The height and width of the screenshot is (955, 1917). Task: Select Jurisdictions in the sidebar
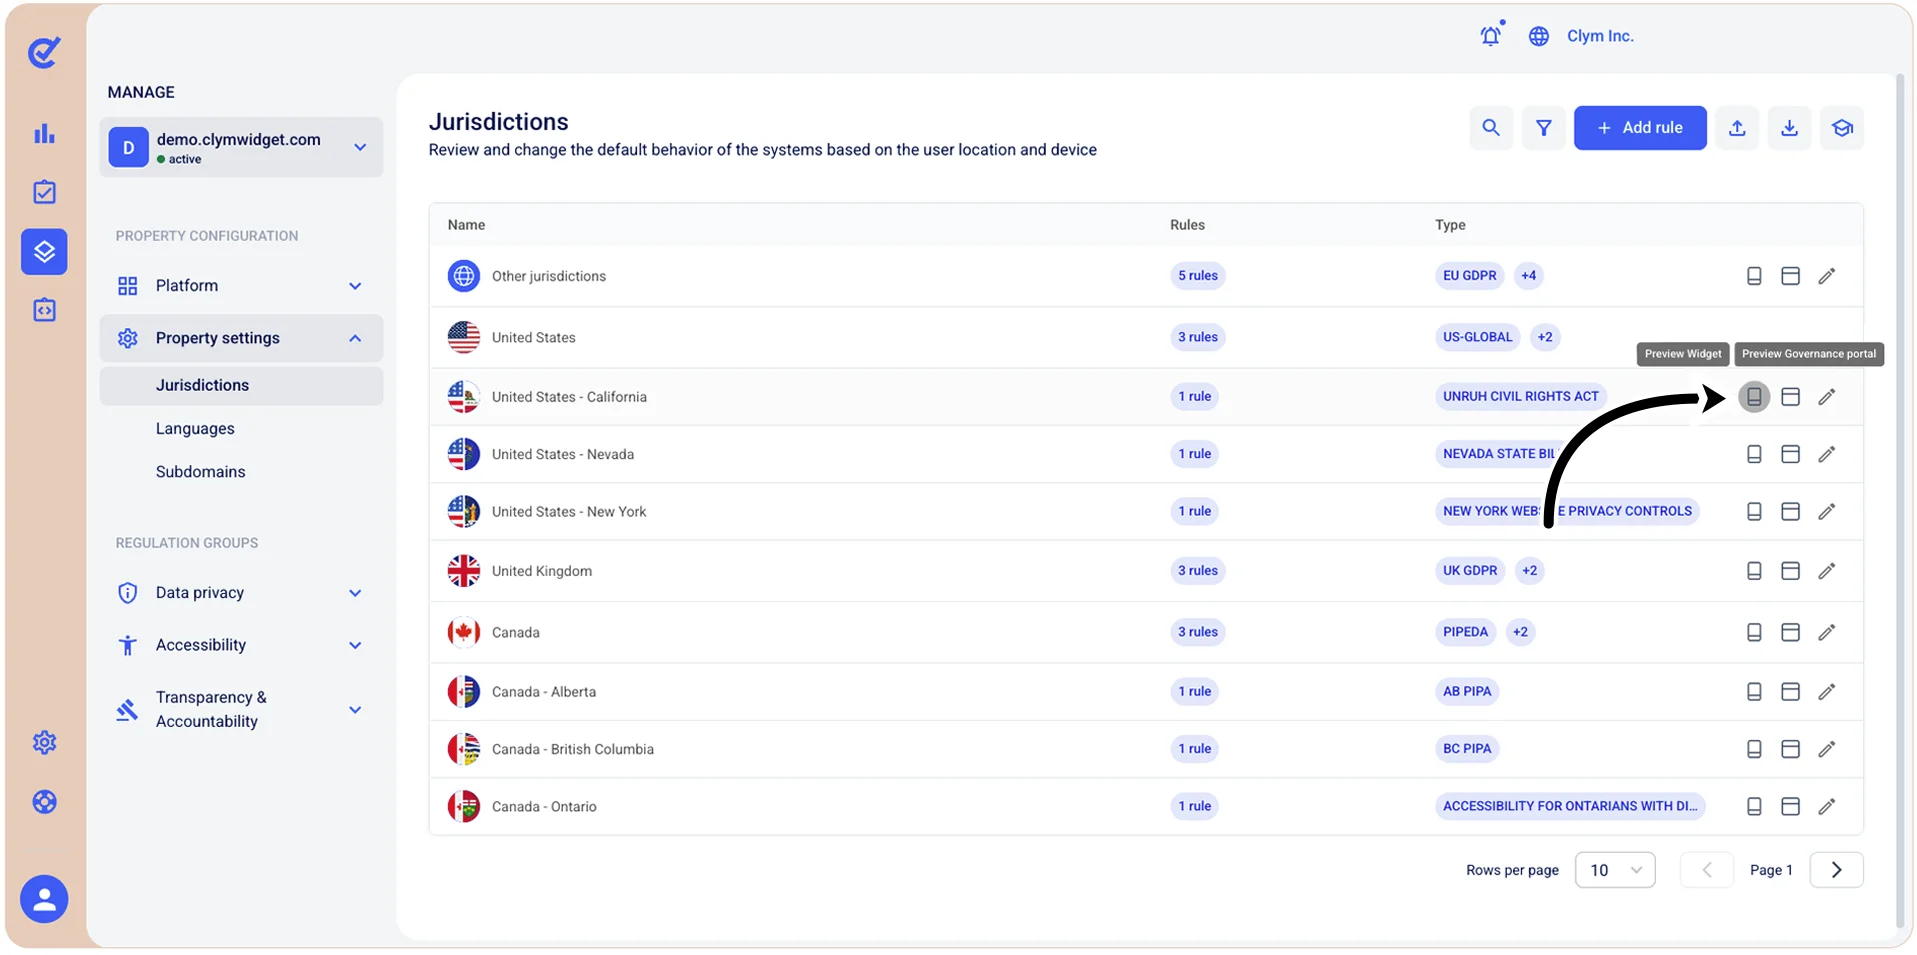click(x=241, y=385)
